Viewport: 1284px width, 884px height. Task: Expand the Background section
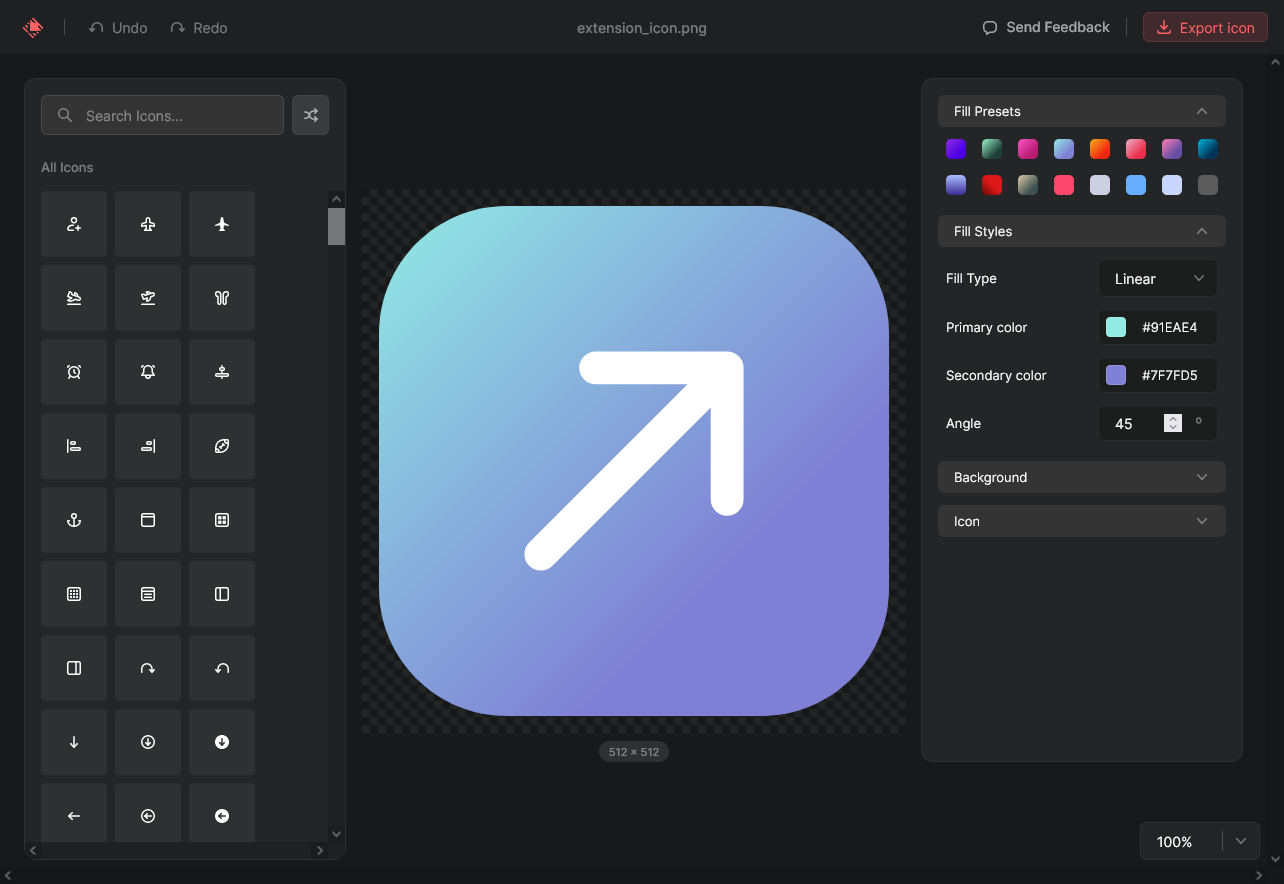pyautogui.click(x=1082, y=477)
